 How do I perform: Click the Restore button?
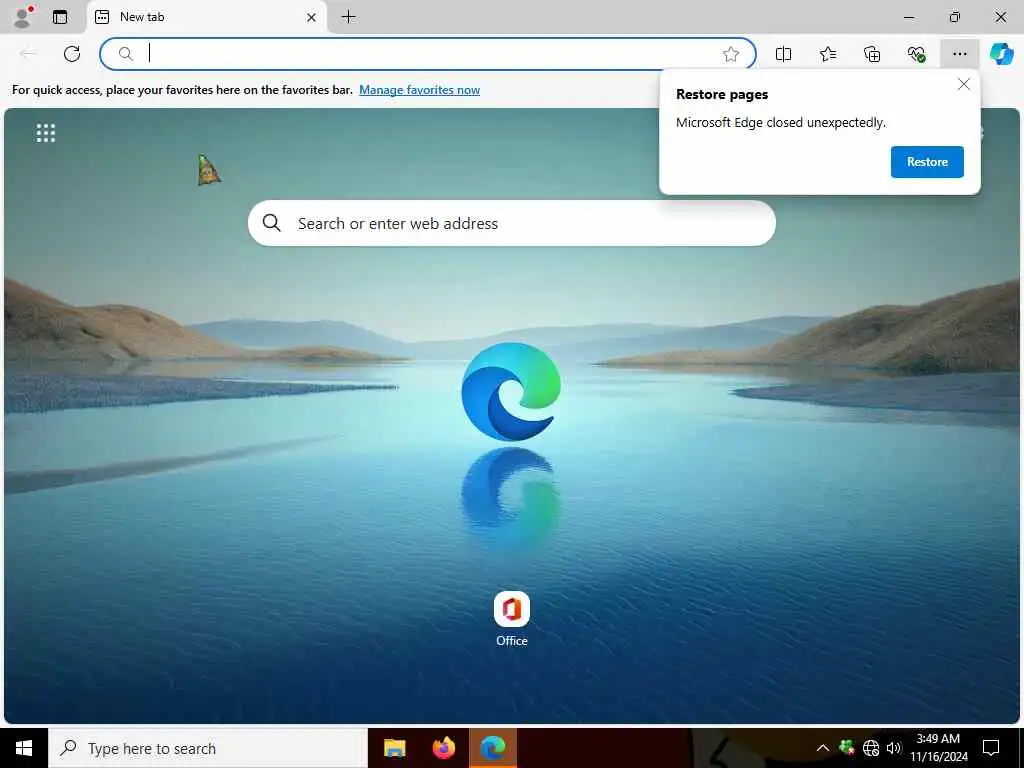927,162
